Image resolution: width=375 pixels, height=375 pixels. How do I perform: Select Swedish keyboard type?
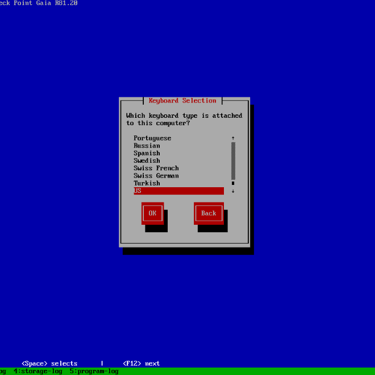147,161
